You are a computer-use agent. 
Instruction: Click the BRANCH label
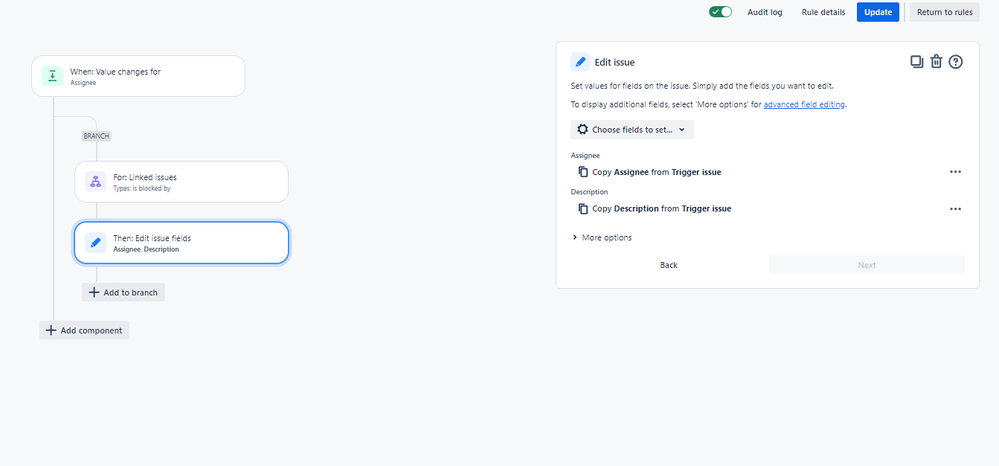pyautogui.click(x=97, y=136)
